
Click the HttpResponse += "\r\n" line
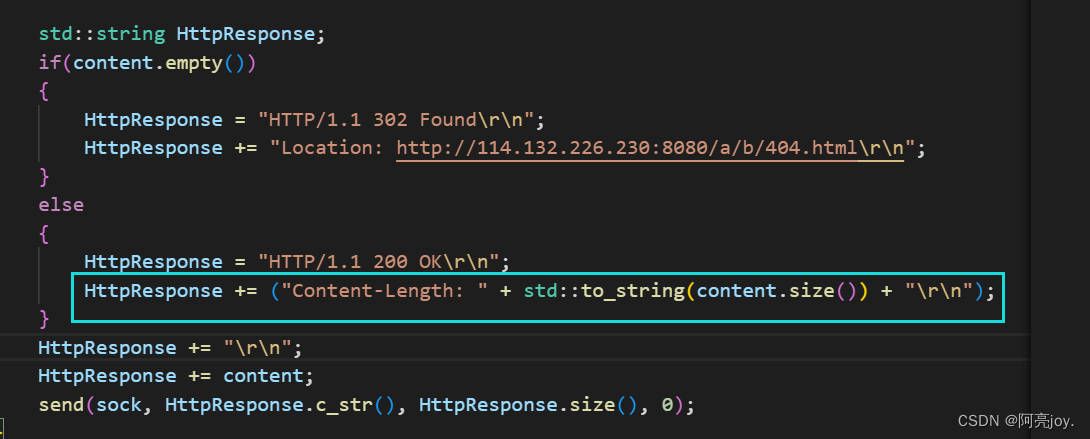(x=170, y=347)
